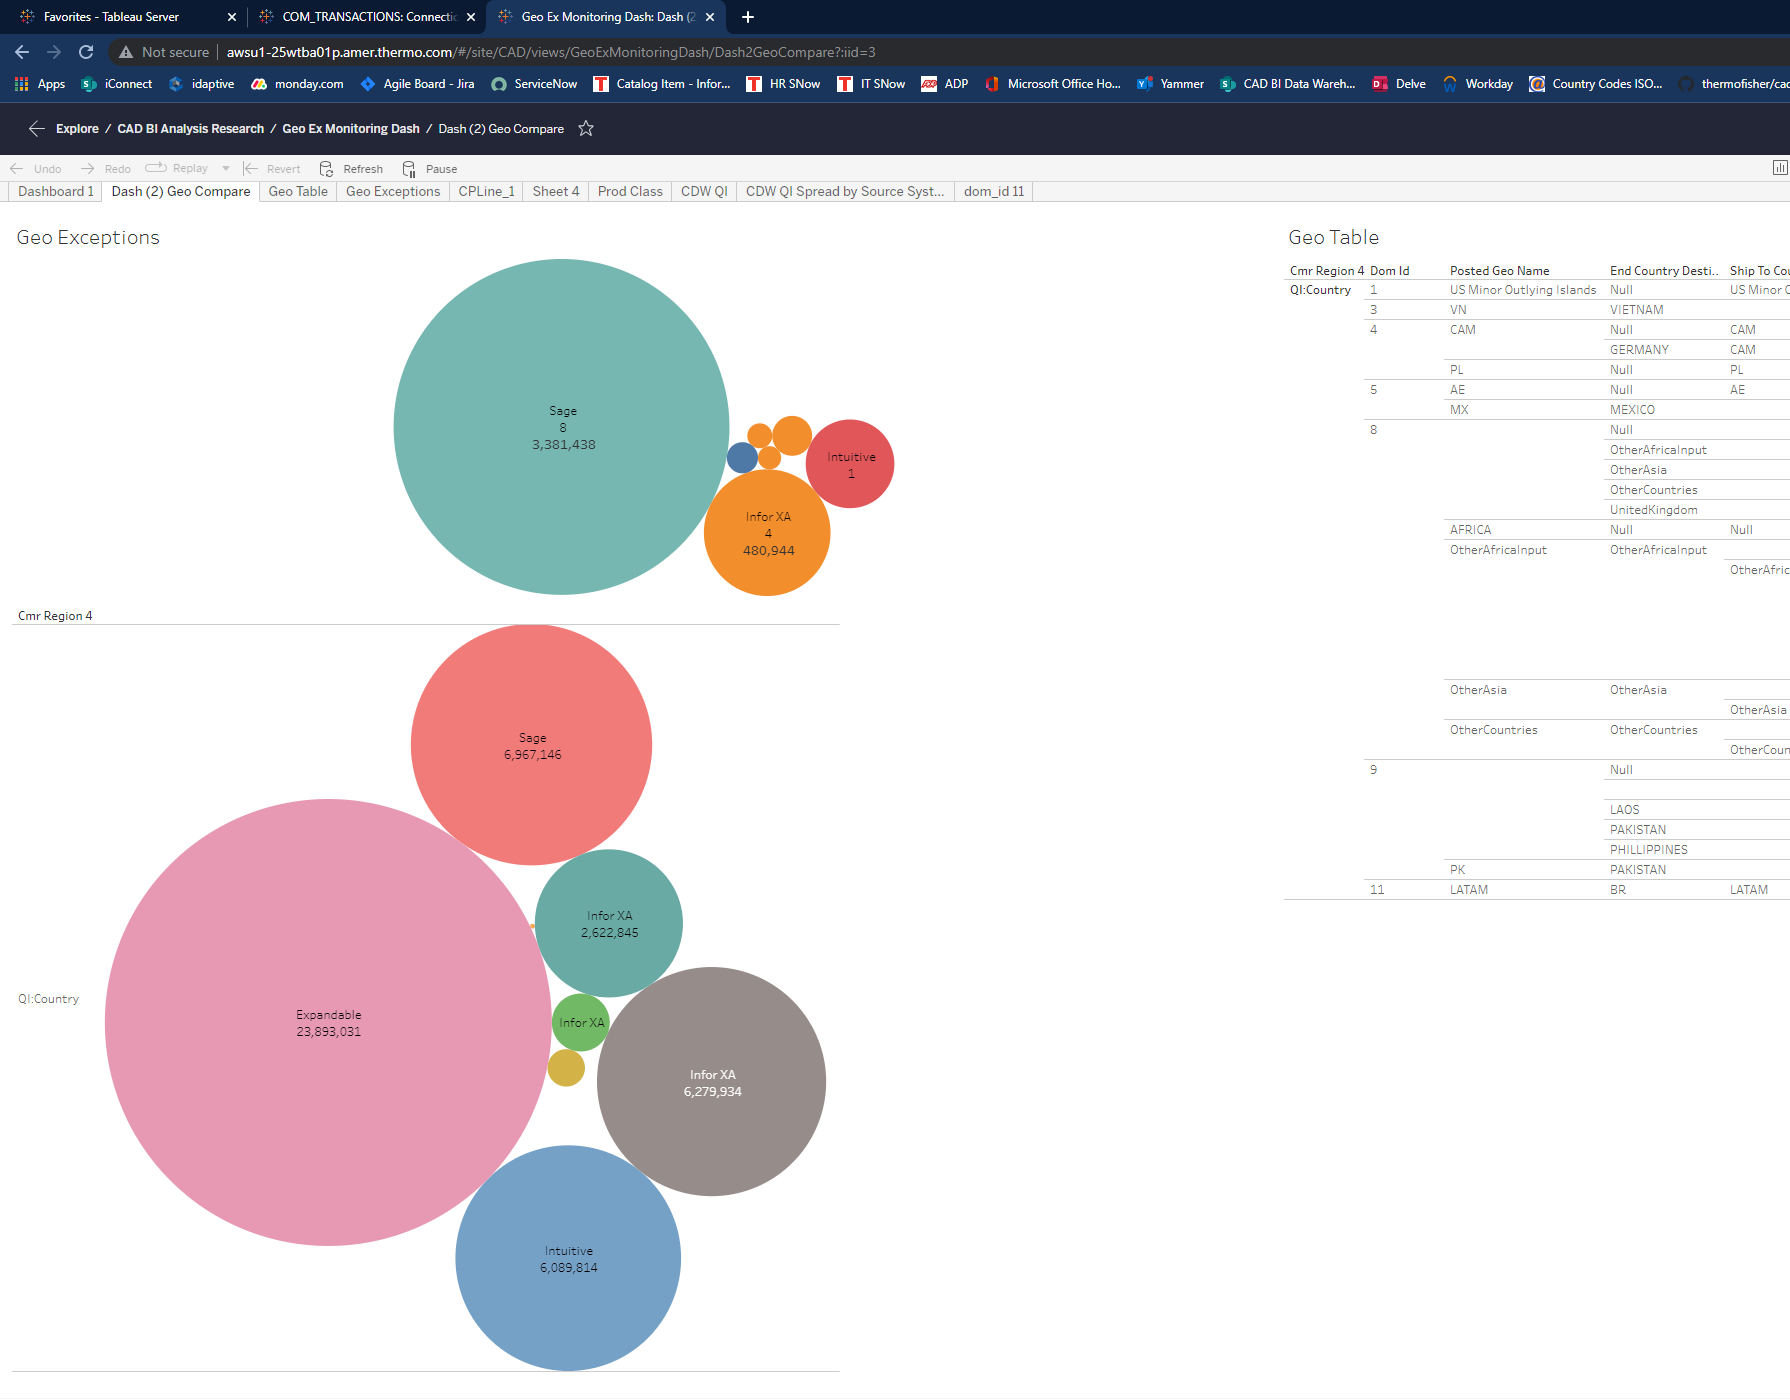
Task: Open CAD BI Data Warehouse bookmark
Action: [x=1288, y=84]
